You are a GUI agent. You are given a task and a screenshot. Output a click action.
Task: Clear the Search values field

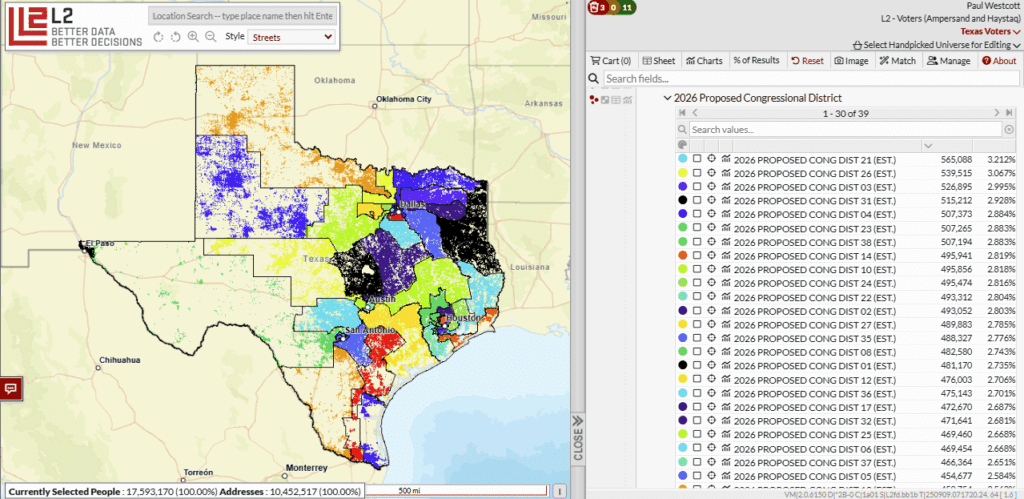coord(1009,130)
